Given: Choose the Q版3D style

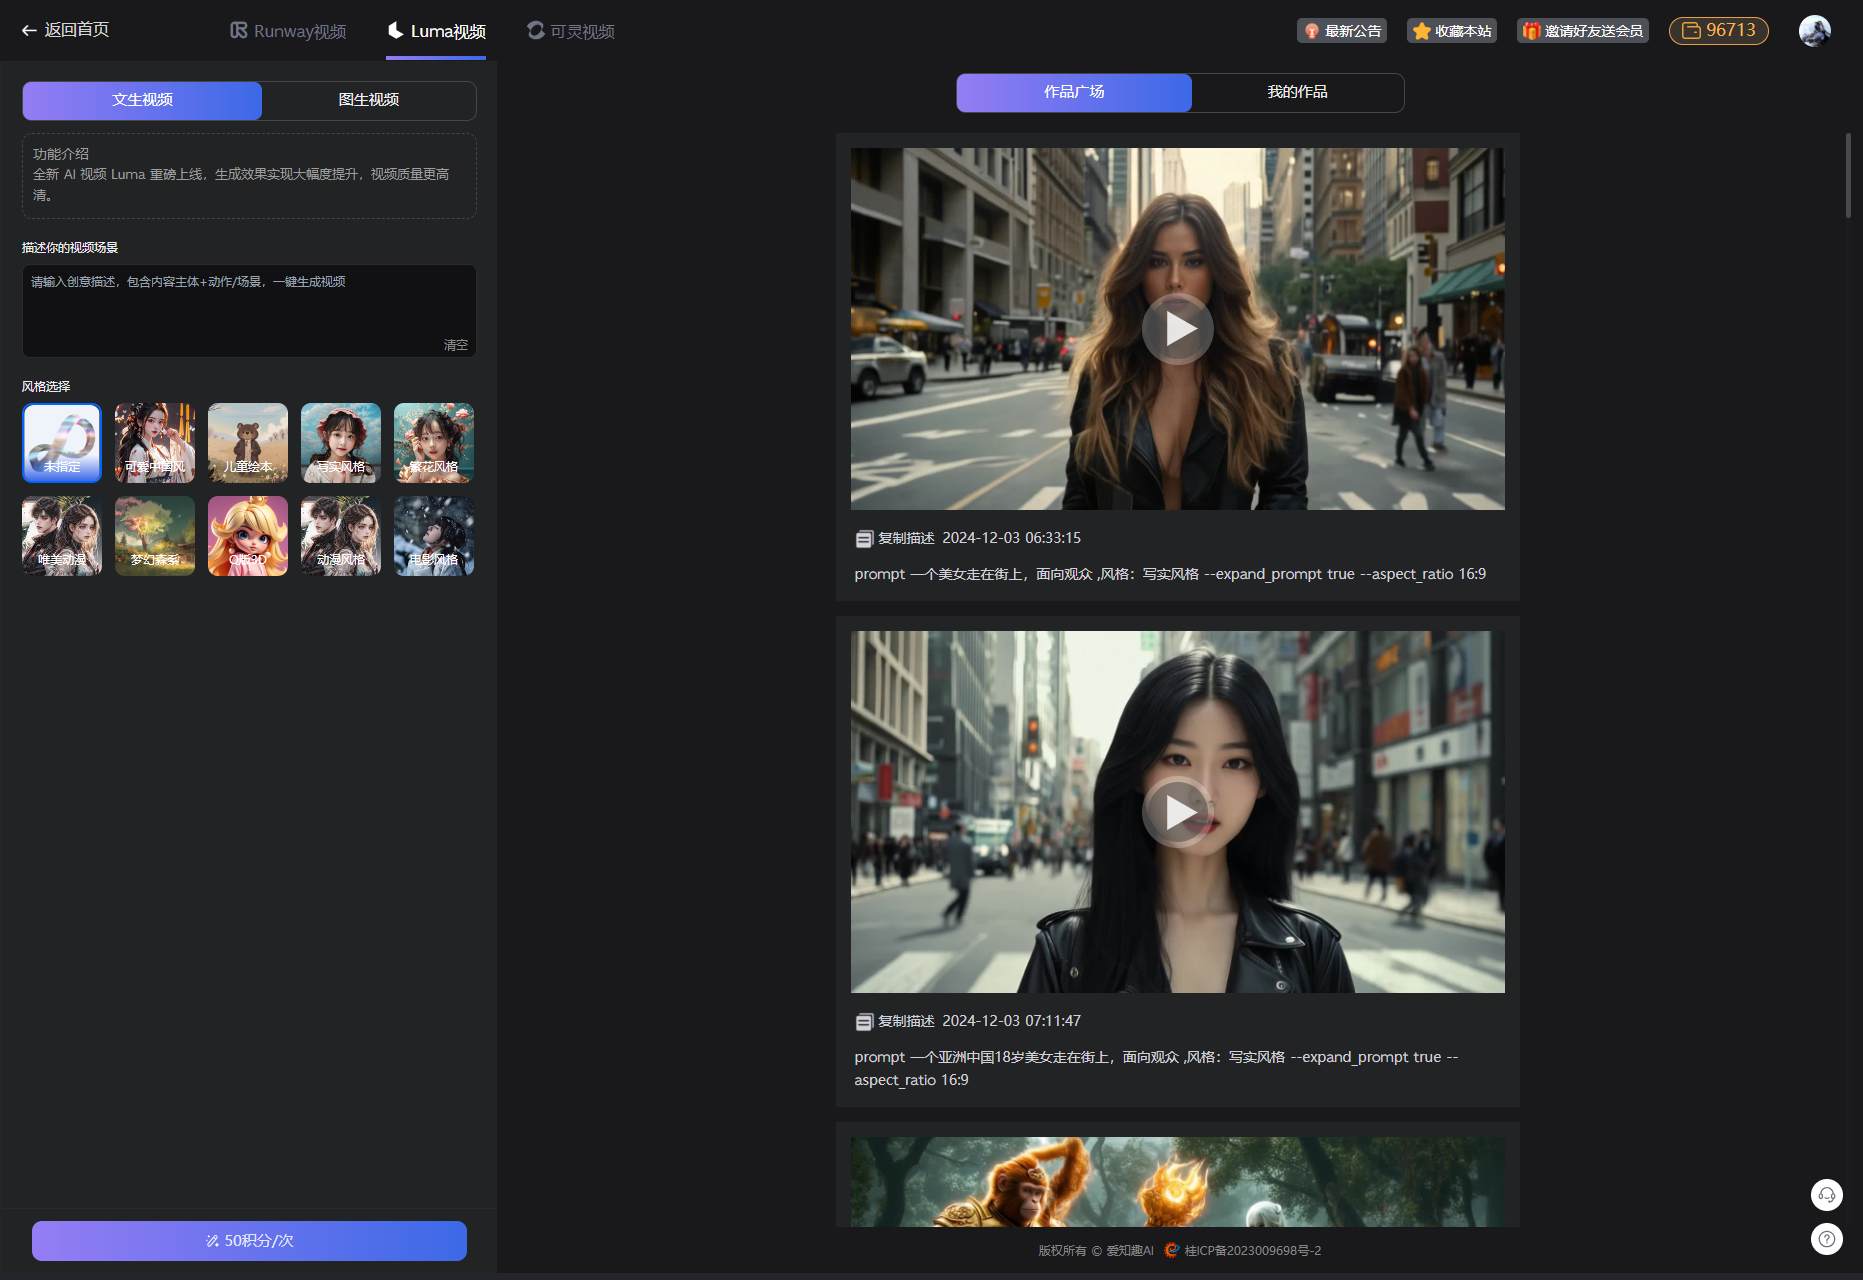Looking at the screenshot, I should [248, 536].
